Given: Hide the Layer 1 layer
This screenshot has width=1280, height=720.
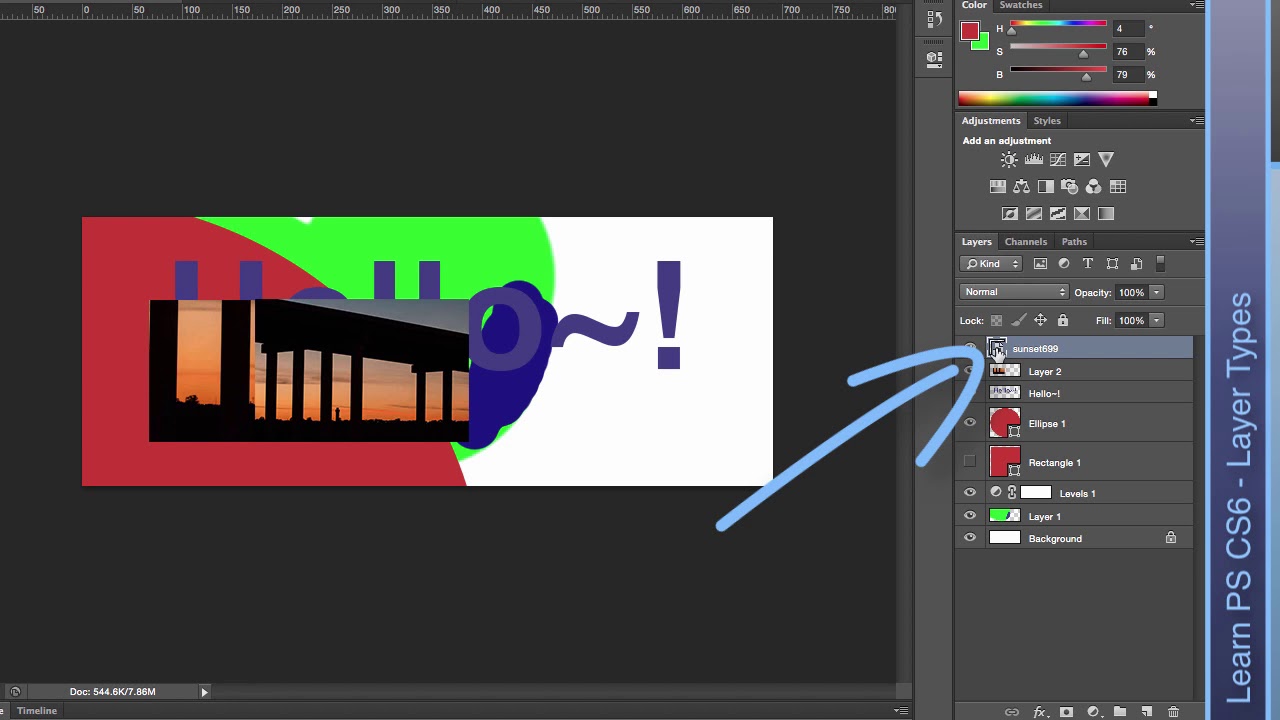Looking at the screenshot, I should click(x=970, y=516).
